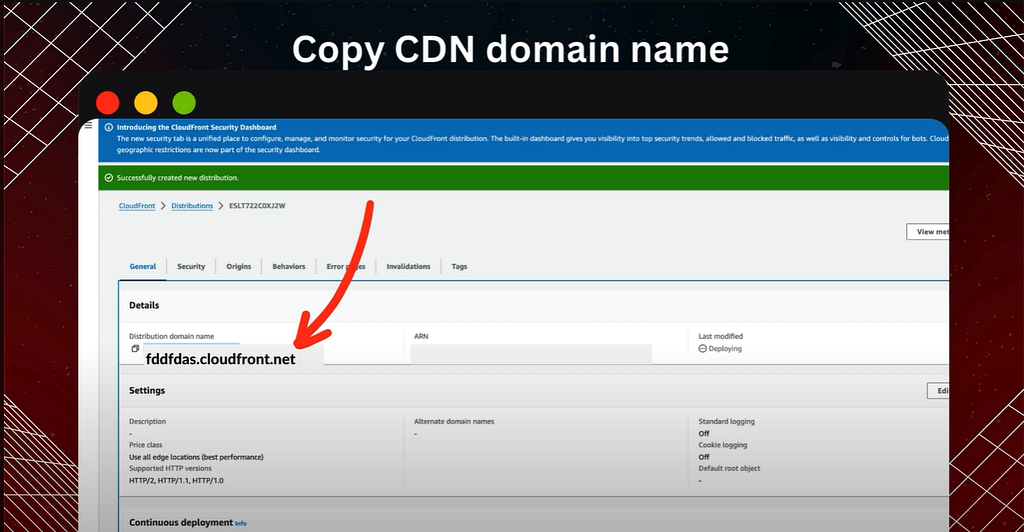1024x532 pixels.
Task: Go to Distributions breadcrumb link
Action: pos(192,206)
